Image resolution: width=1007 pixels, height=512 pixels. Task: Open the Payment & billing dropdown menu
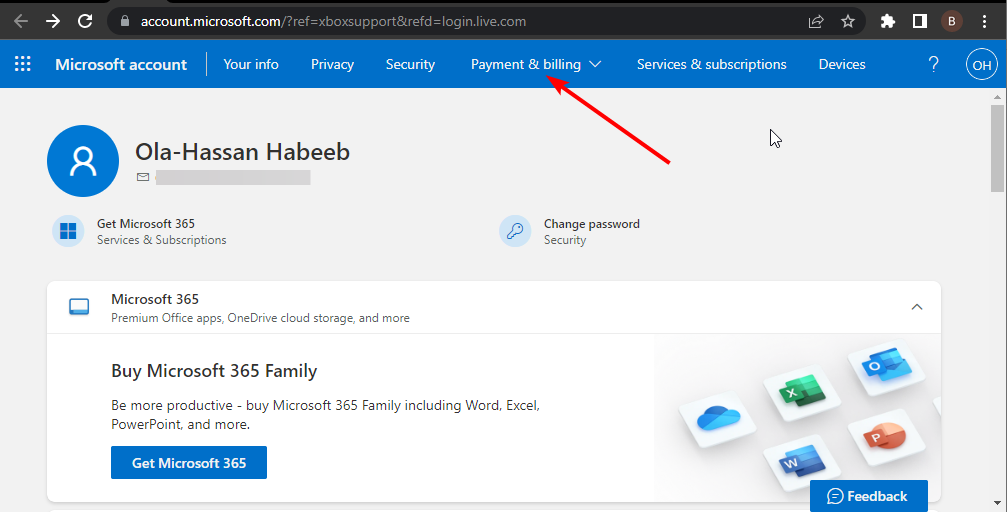tap(536, 64)
